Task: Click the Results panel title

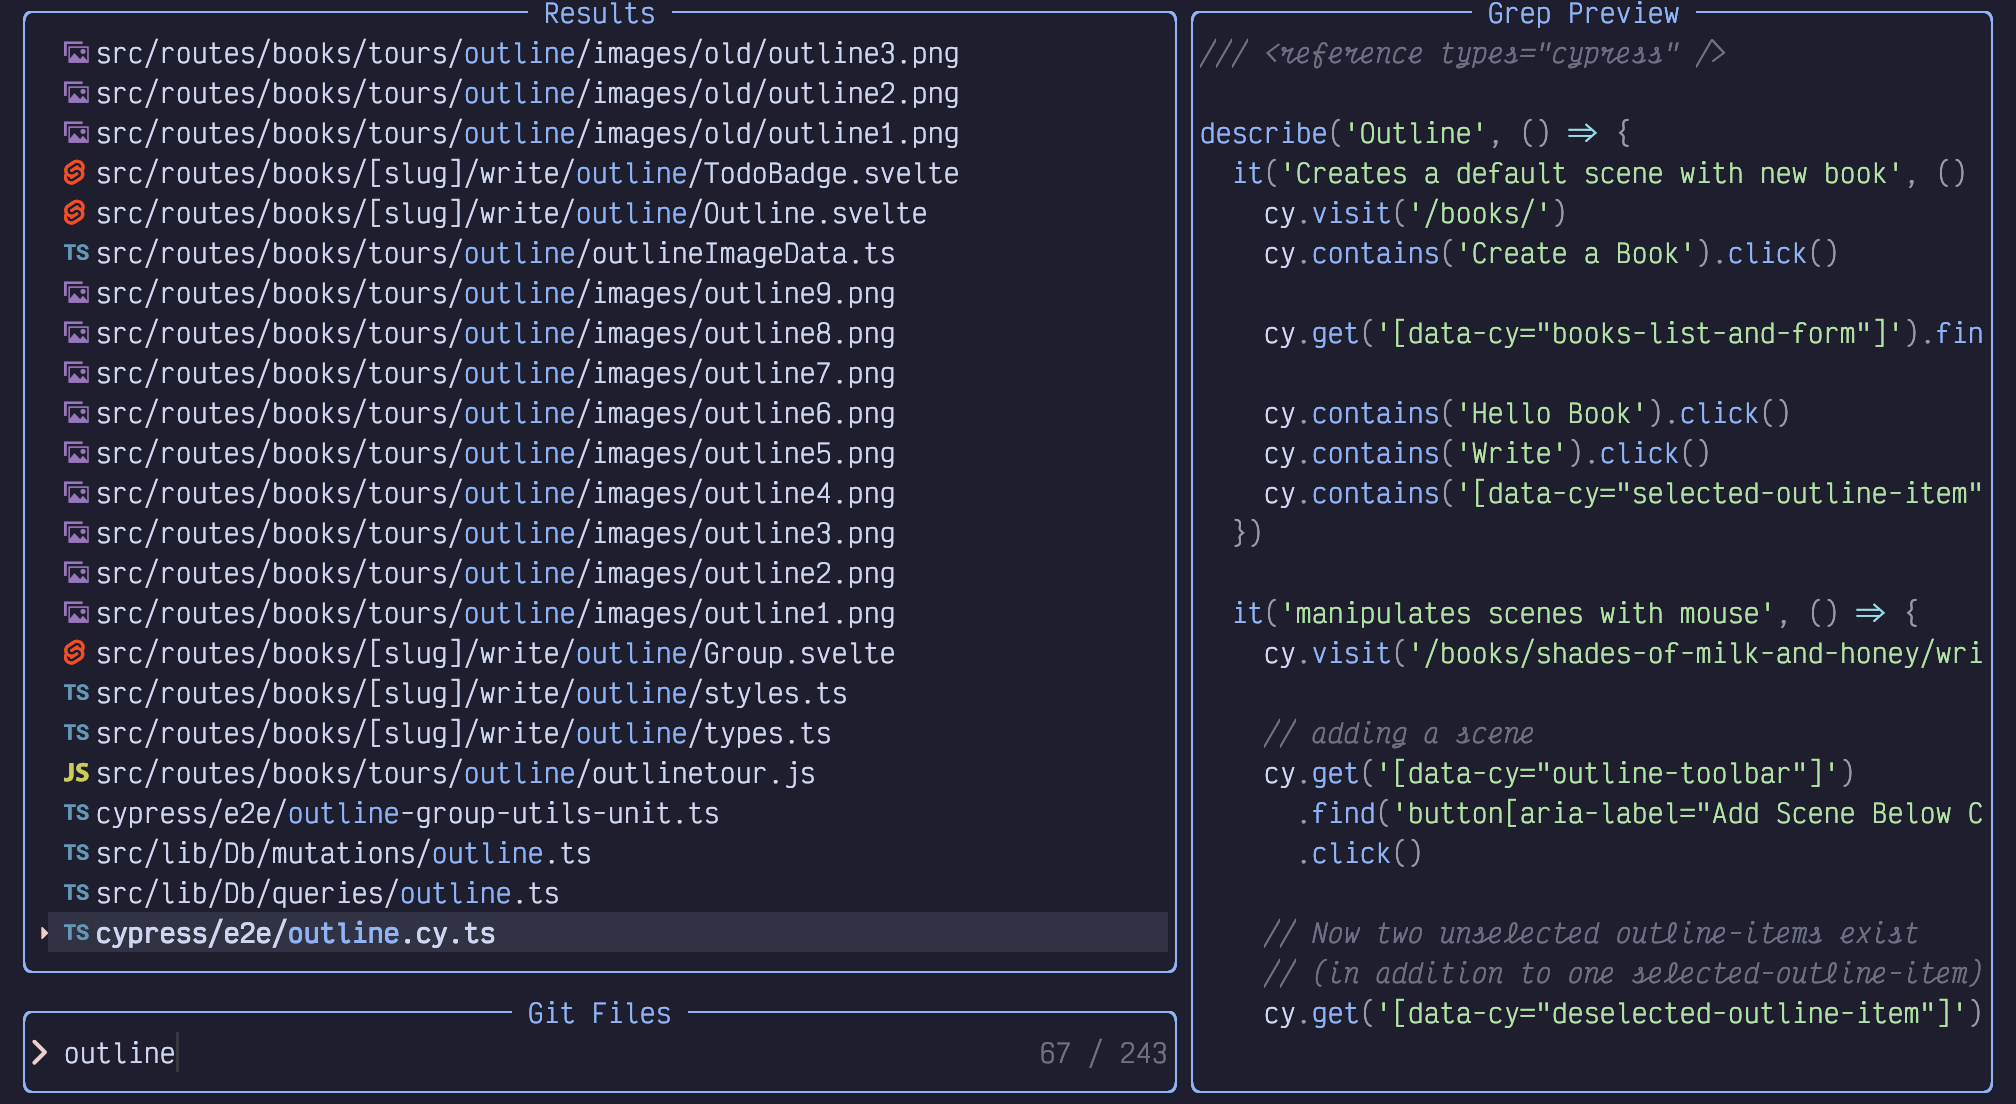Action: [x=599, y=13]
